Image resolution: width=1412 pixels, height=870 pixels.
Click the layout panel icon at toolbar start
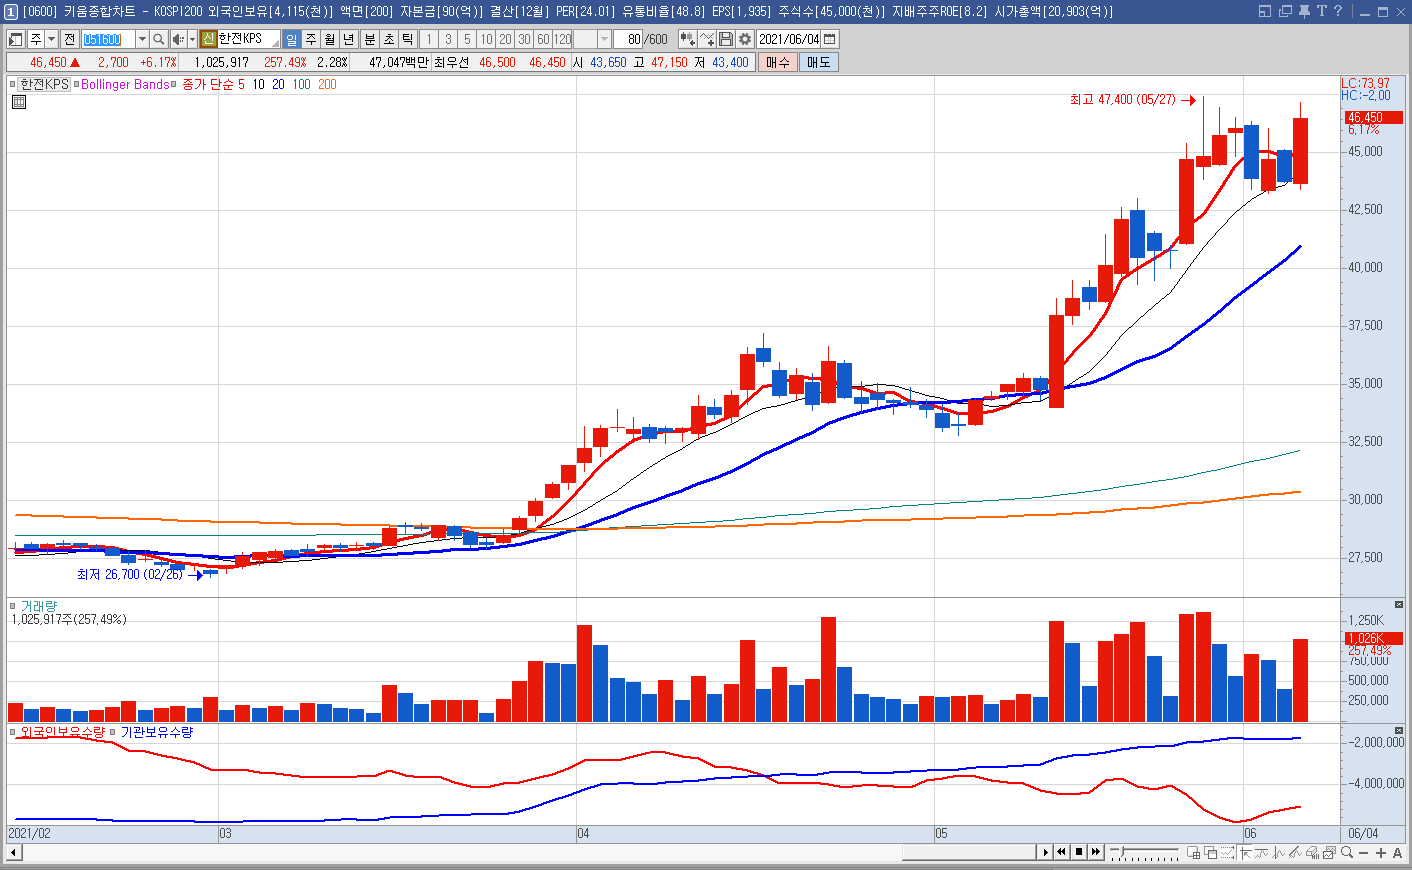coord(16,39)
